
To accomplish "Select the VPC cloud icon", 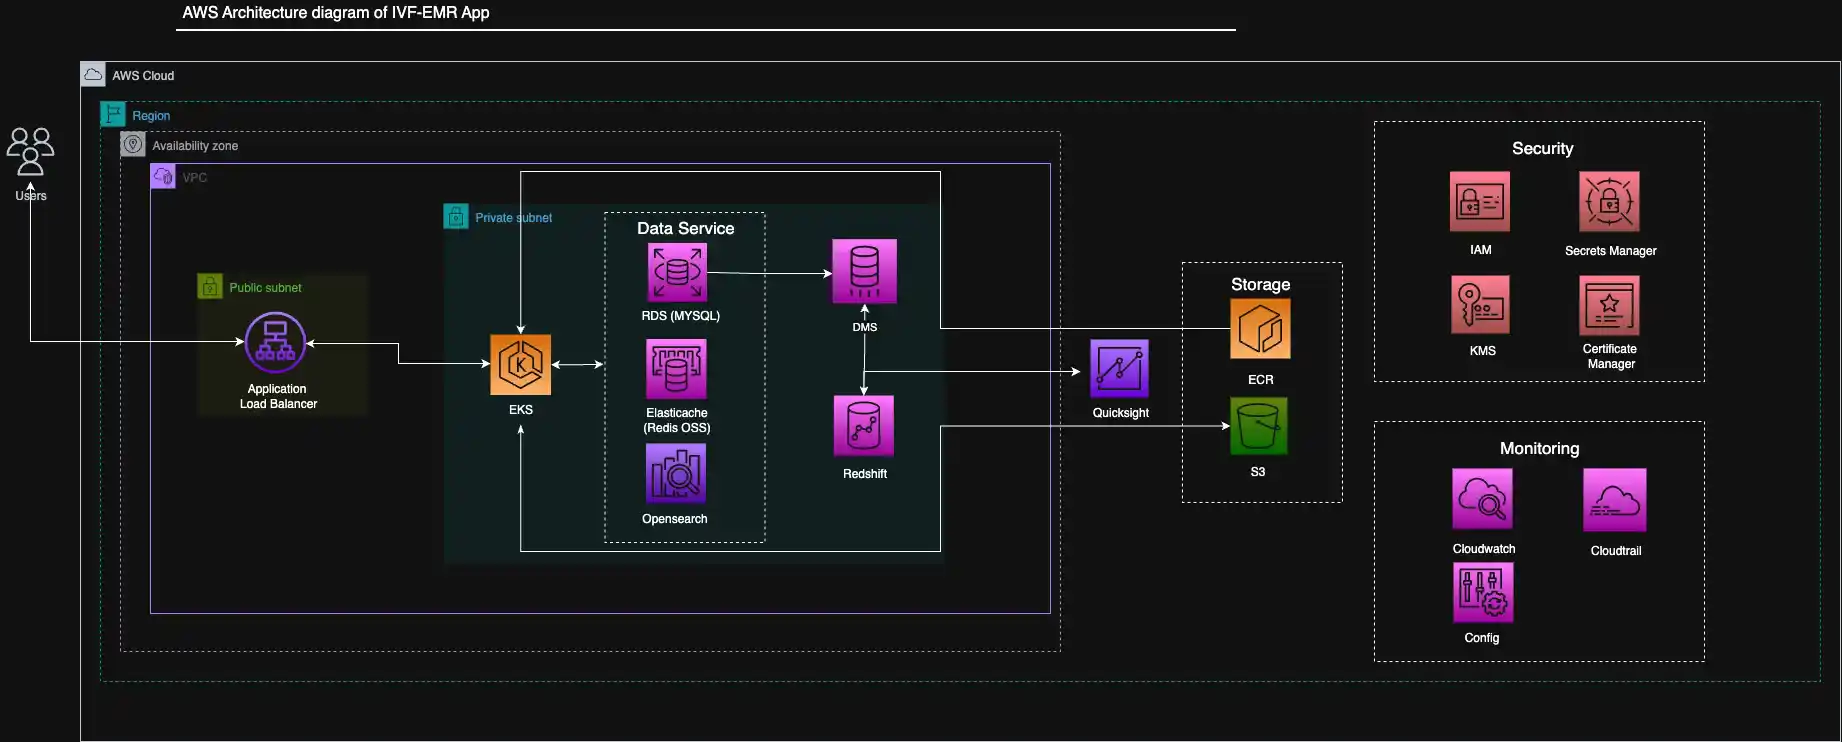I will pos(163,176).
